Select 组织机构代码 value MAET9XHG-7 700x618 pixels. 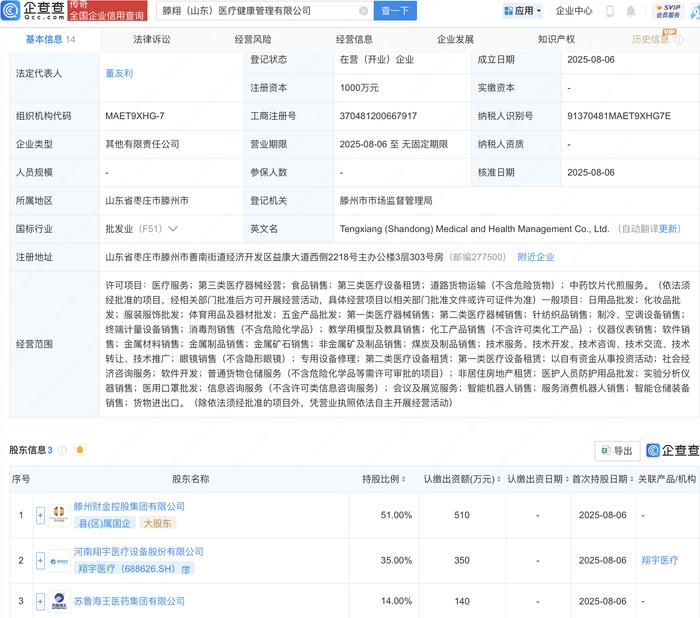point(135,116)
